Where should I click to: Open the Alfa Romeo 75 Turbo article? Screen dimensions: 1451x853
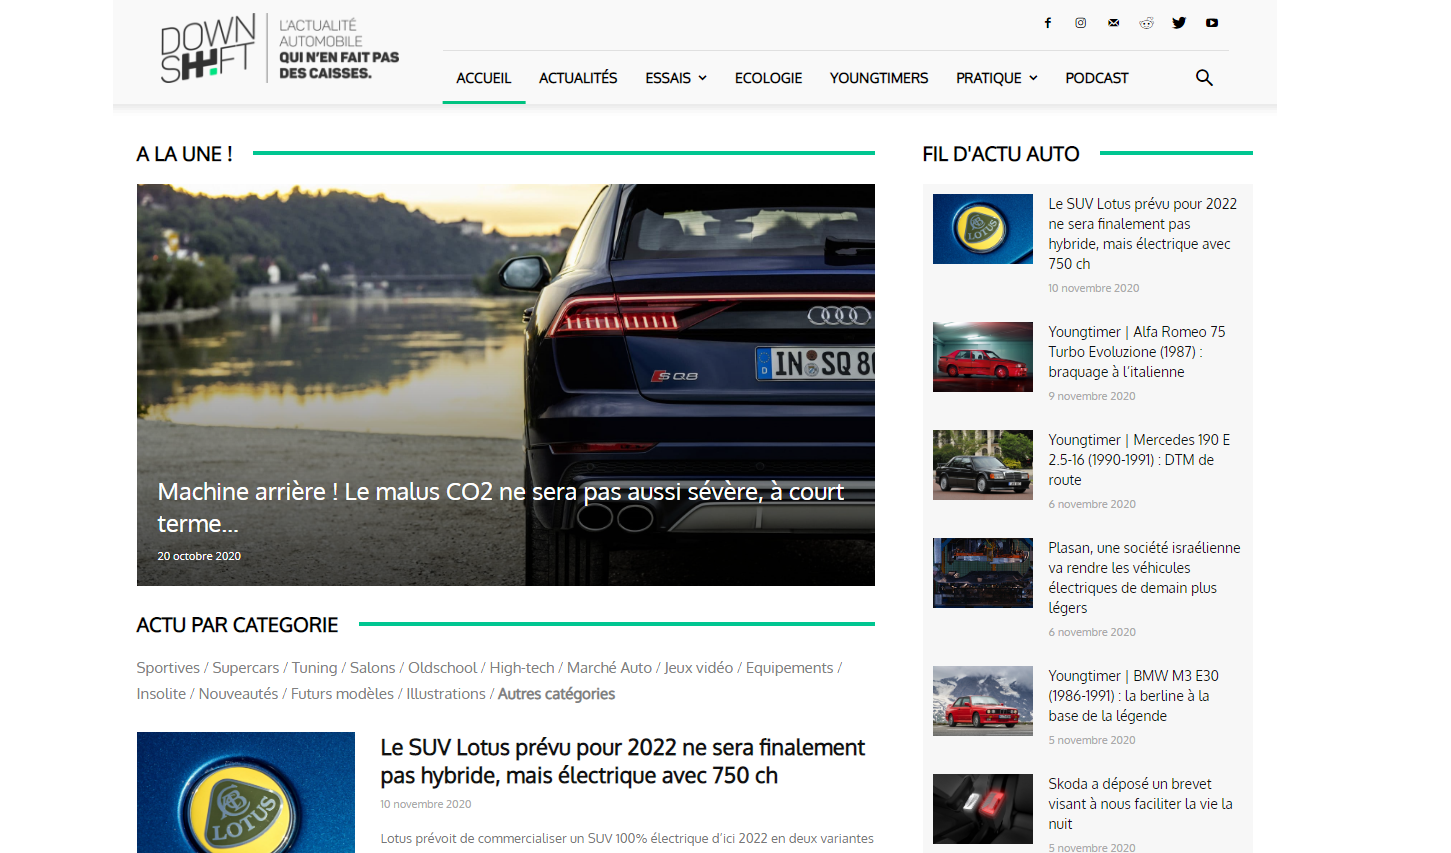tap(1136, 352)
